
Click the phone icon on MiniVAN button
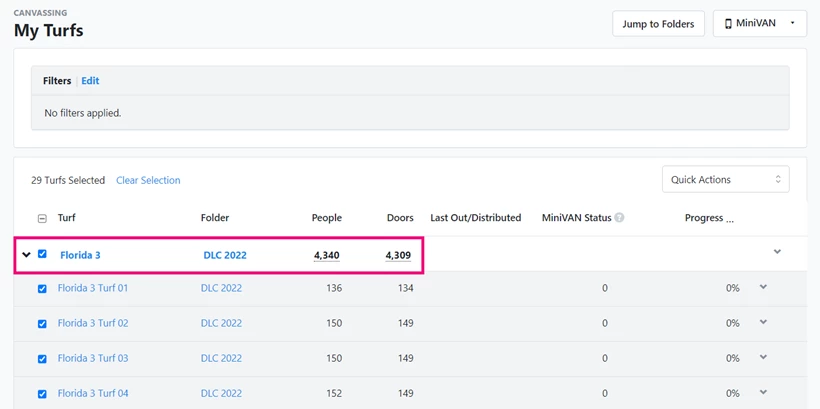click(728, 24)
